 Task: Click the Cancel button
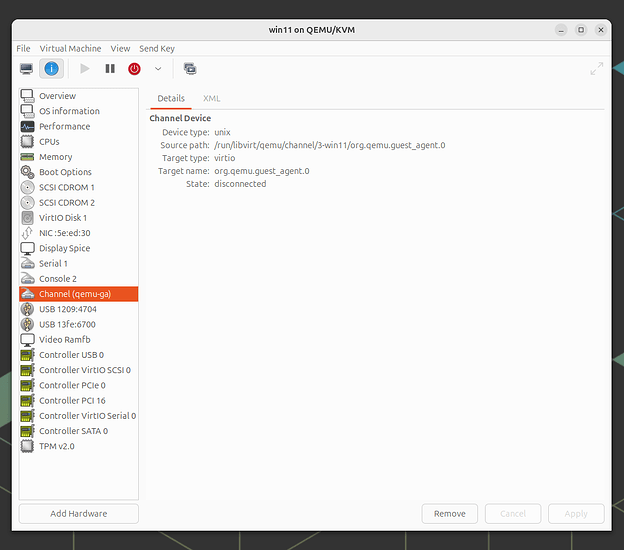pyautogui.click(x=513, y=513)
